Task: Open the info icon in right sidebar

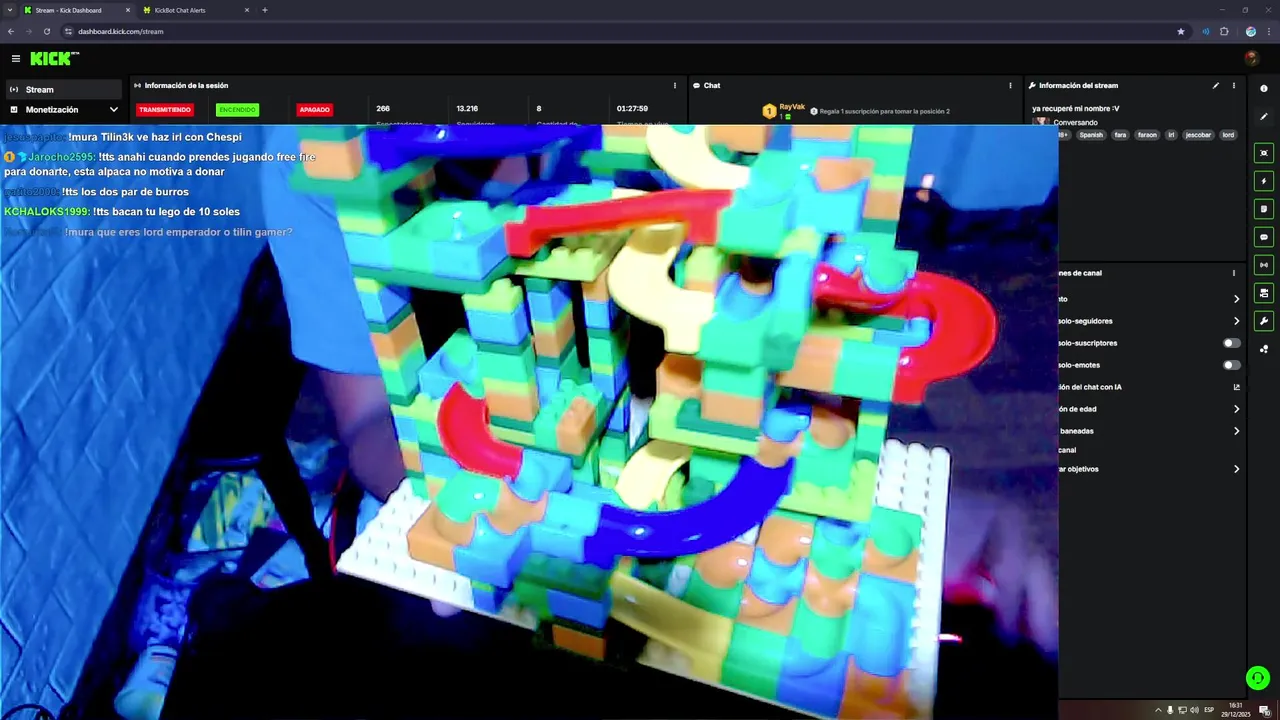Action: coord(1264,89)
